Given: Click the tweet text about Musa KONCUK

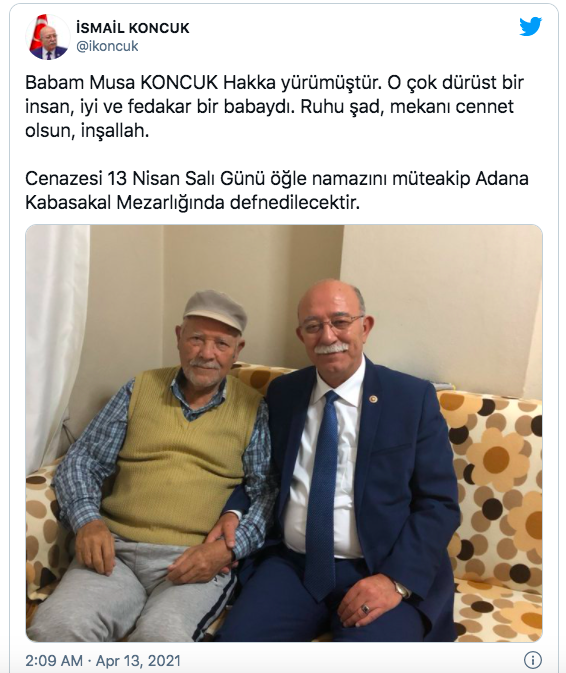Looking at the screenshot, I should coord(274,107).
